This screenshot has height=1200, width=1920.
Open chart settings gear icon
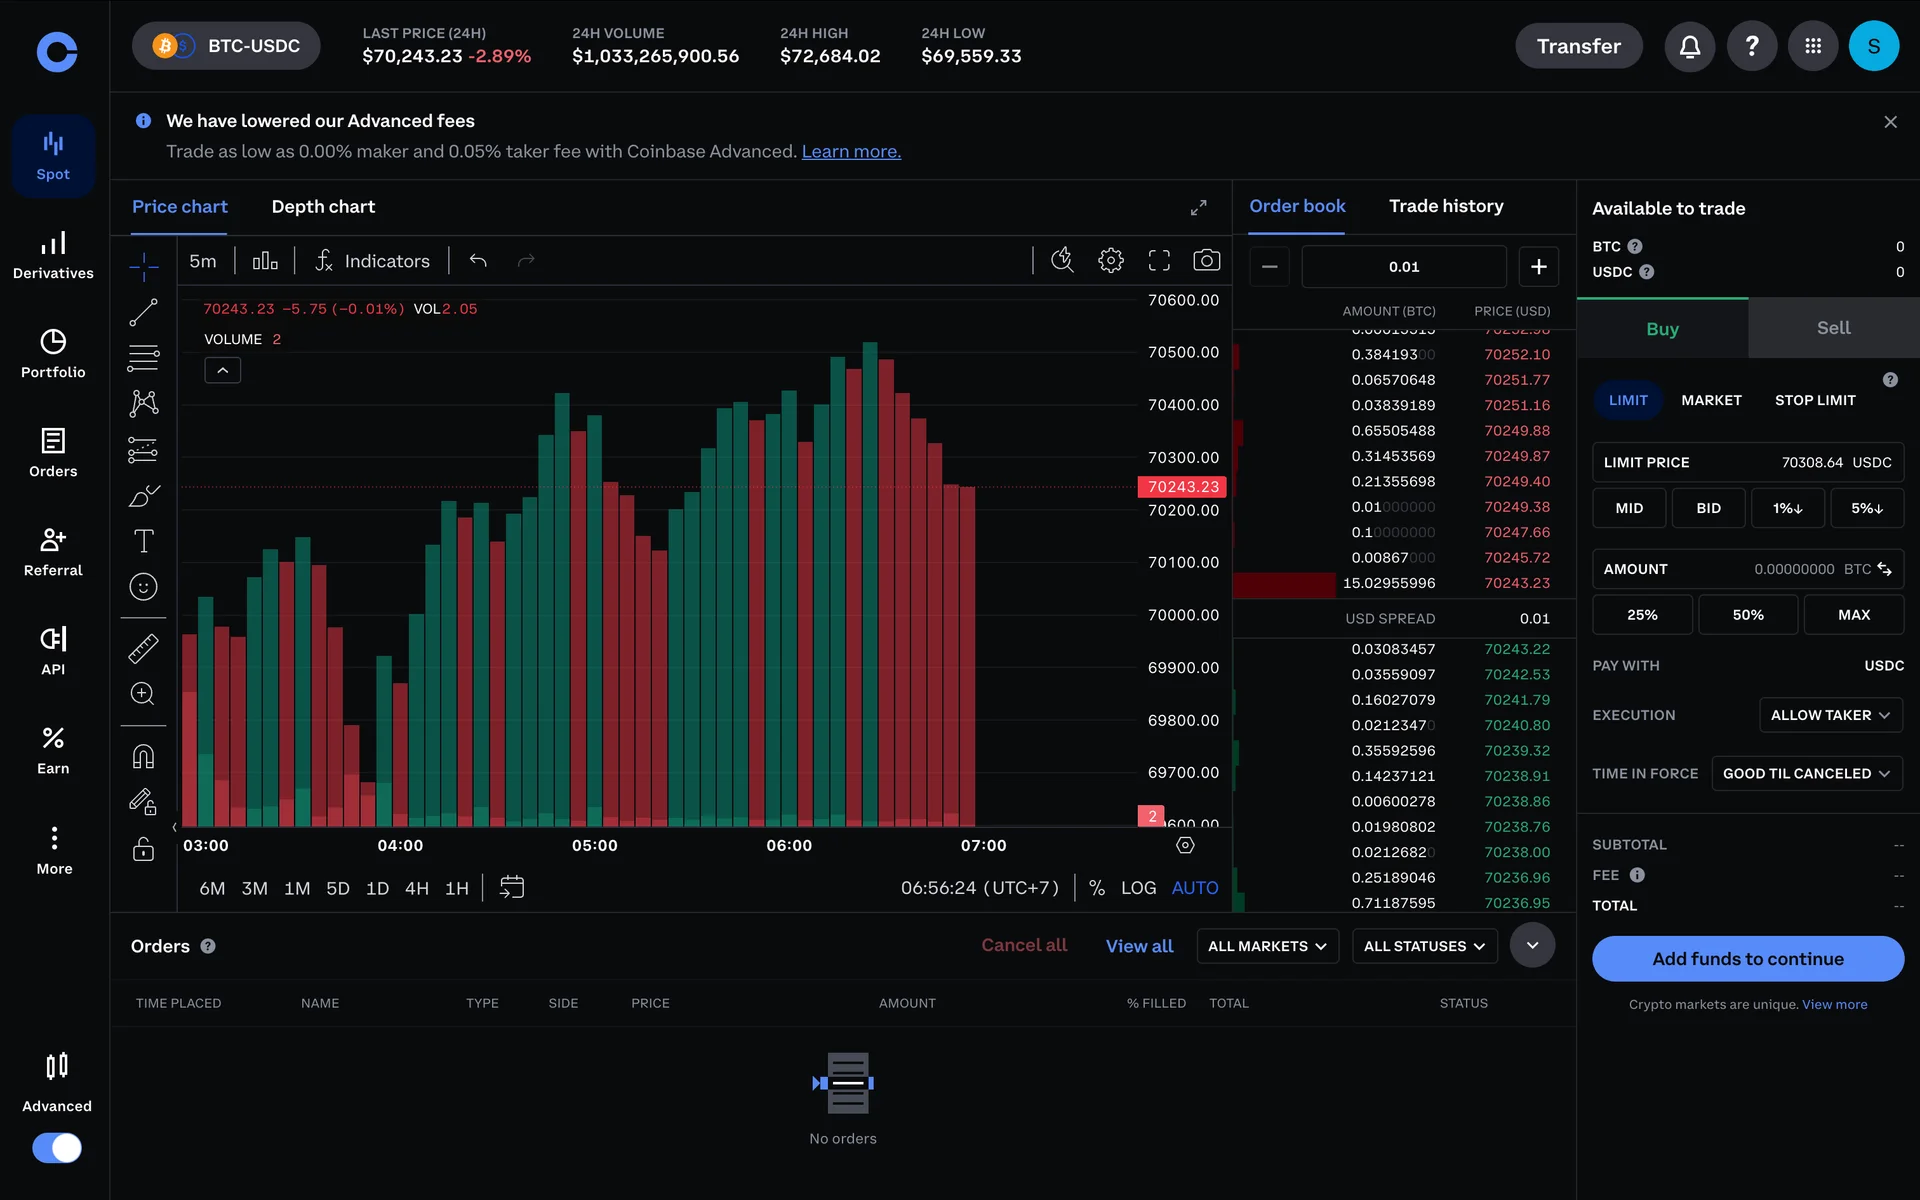(1110, 261)
